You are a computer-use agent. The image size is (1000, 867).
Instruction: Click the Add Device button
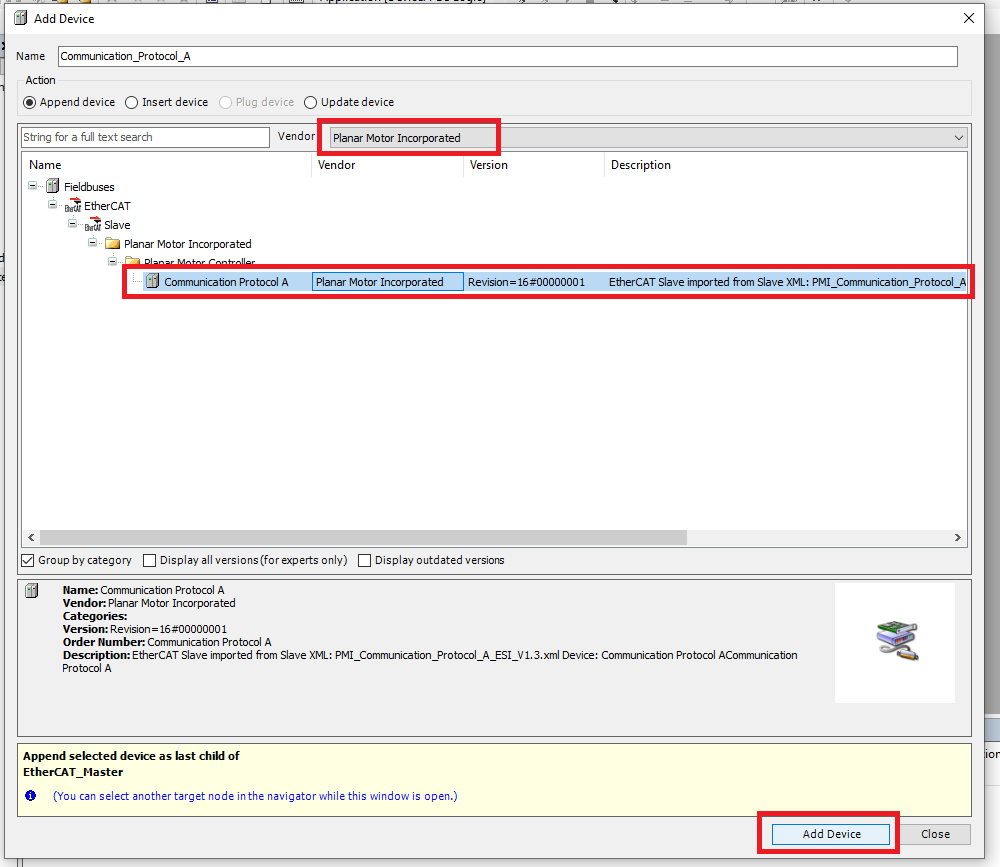click(x=831, y=834)
